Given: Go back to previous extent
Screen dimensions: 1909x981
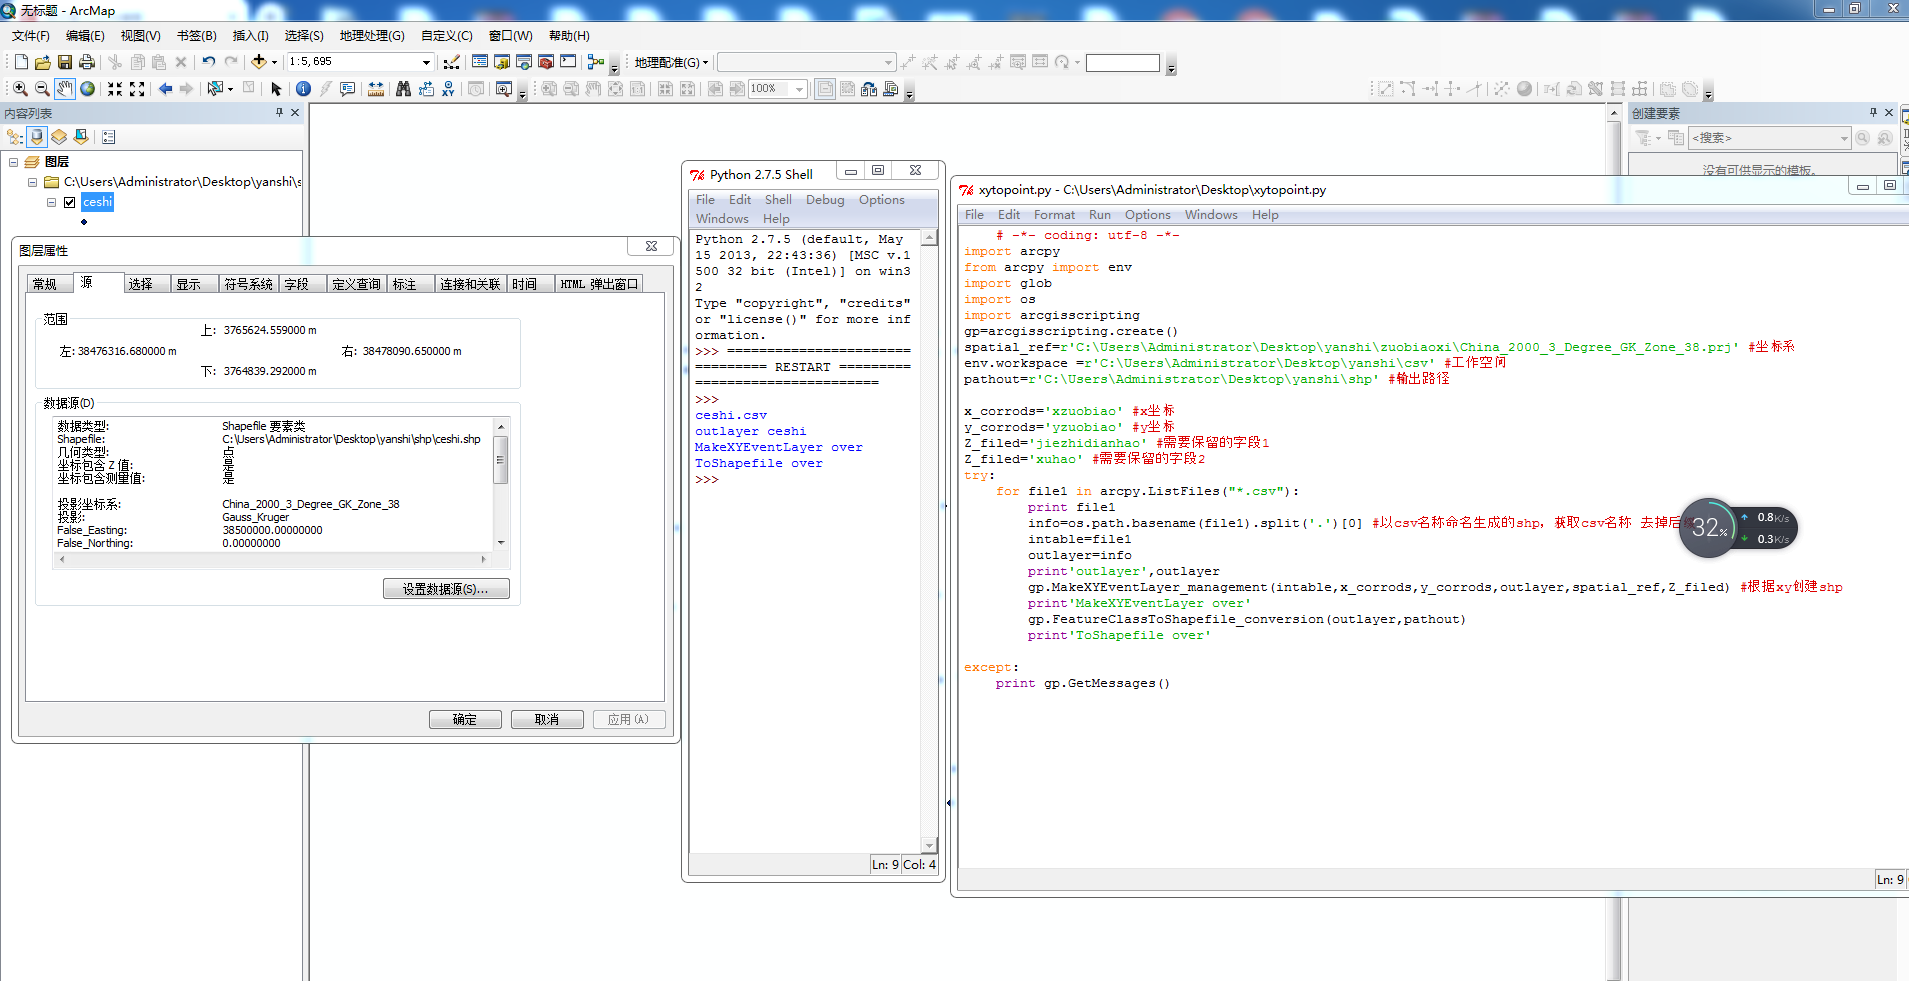Looking at the screenshot, I should [165, 89].
